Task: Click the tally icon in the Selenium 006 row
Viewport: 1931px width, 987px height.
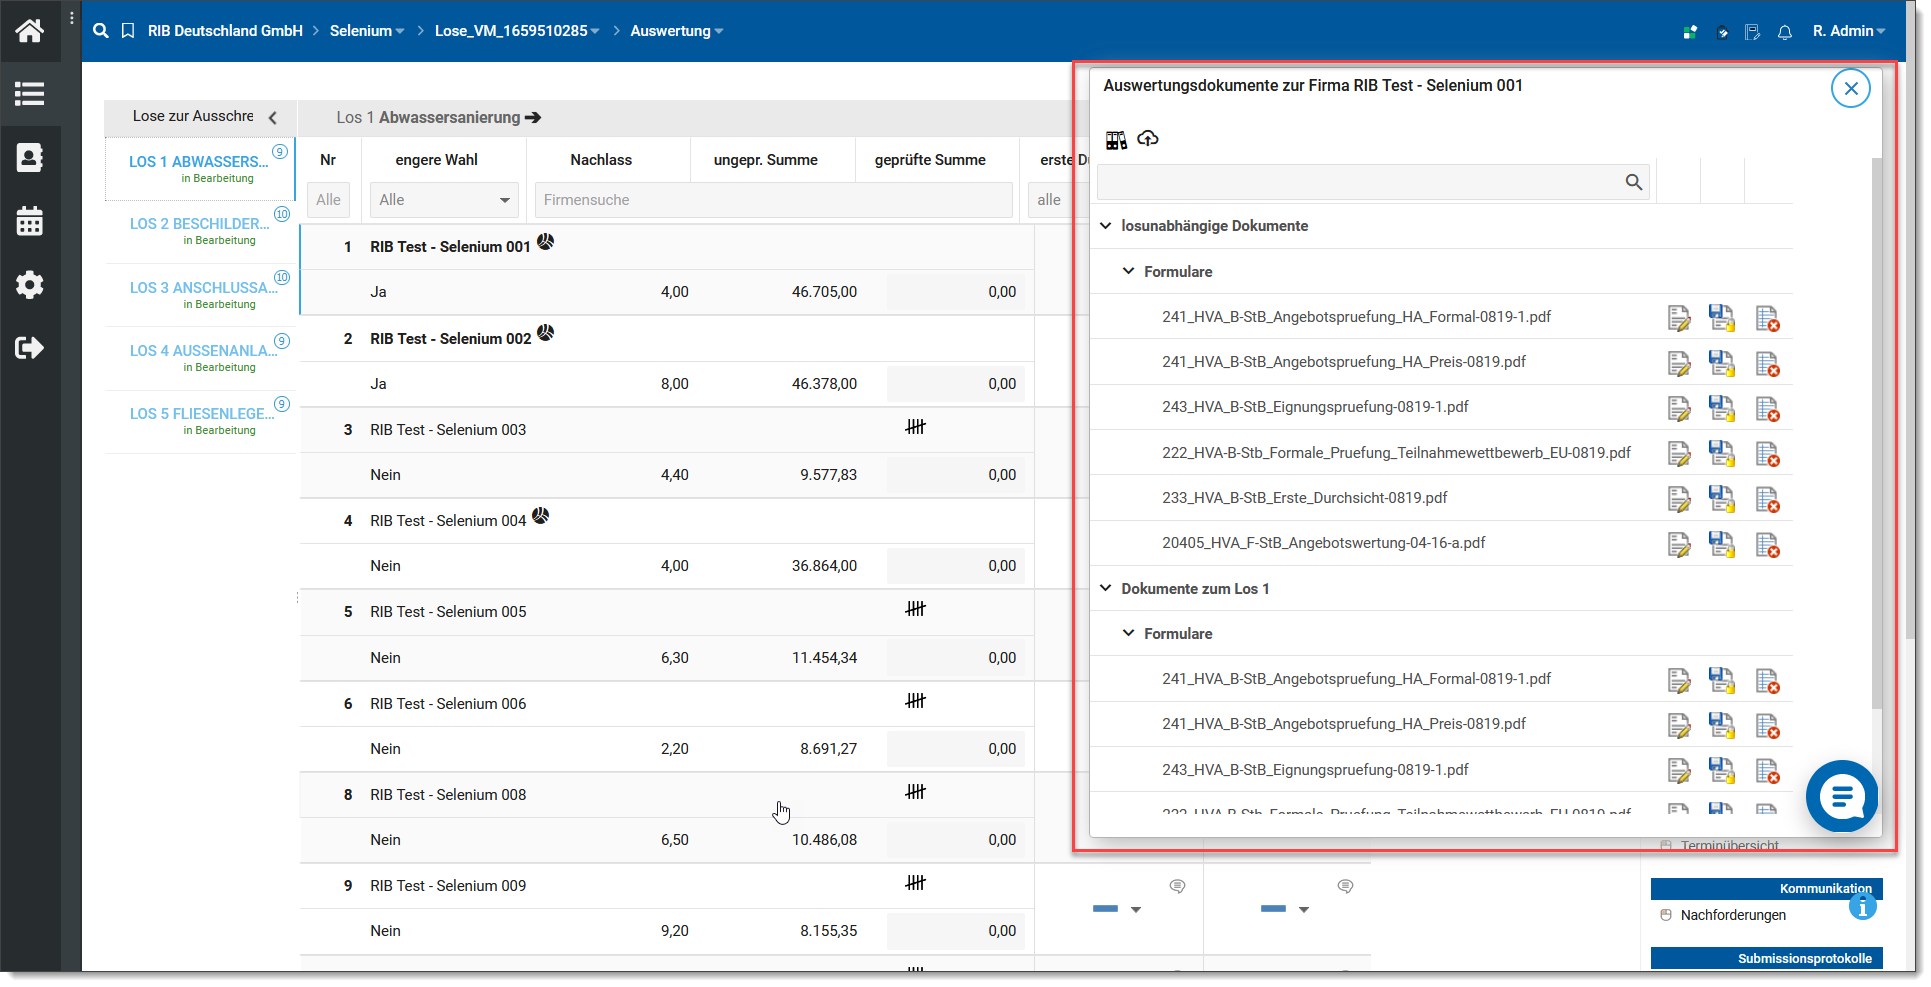Action: tap(915, 701)
